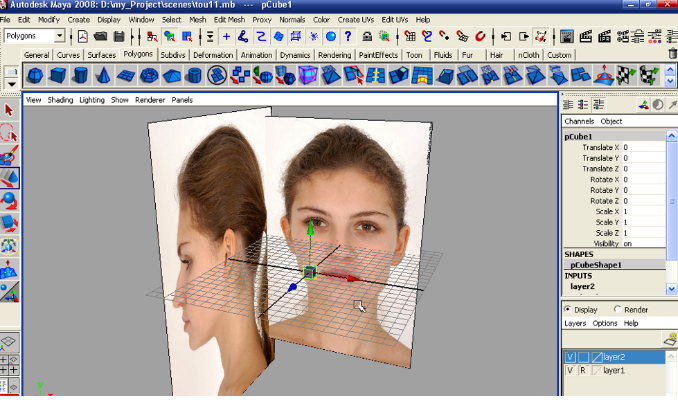
Task: Open the Create UVs menu
Action: [x=356, y=20]
